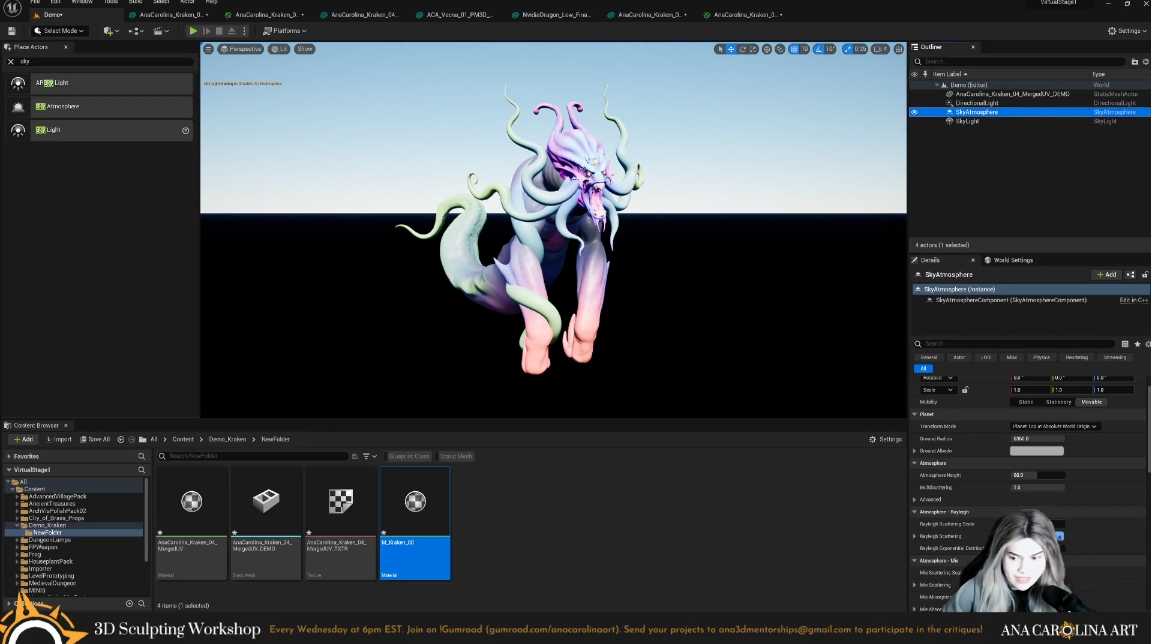Image resolution: width=1151 pixels, height=644 pixels.
Task: Open the camera speed setting
Action: tap(881, 49)
